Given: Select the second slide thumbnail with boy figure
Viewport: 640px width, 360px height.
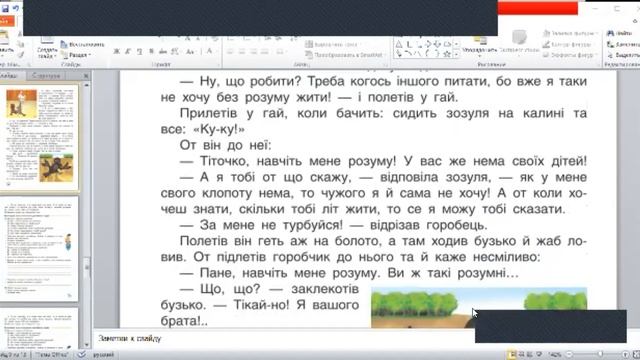Looking at the screenshot, I should pos(39,249).
